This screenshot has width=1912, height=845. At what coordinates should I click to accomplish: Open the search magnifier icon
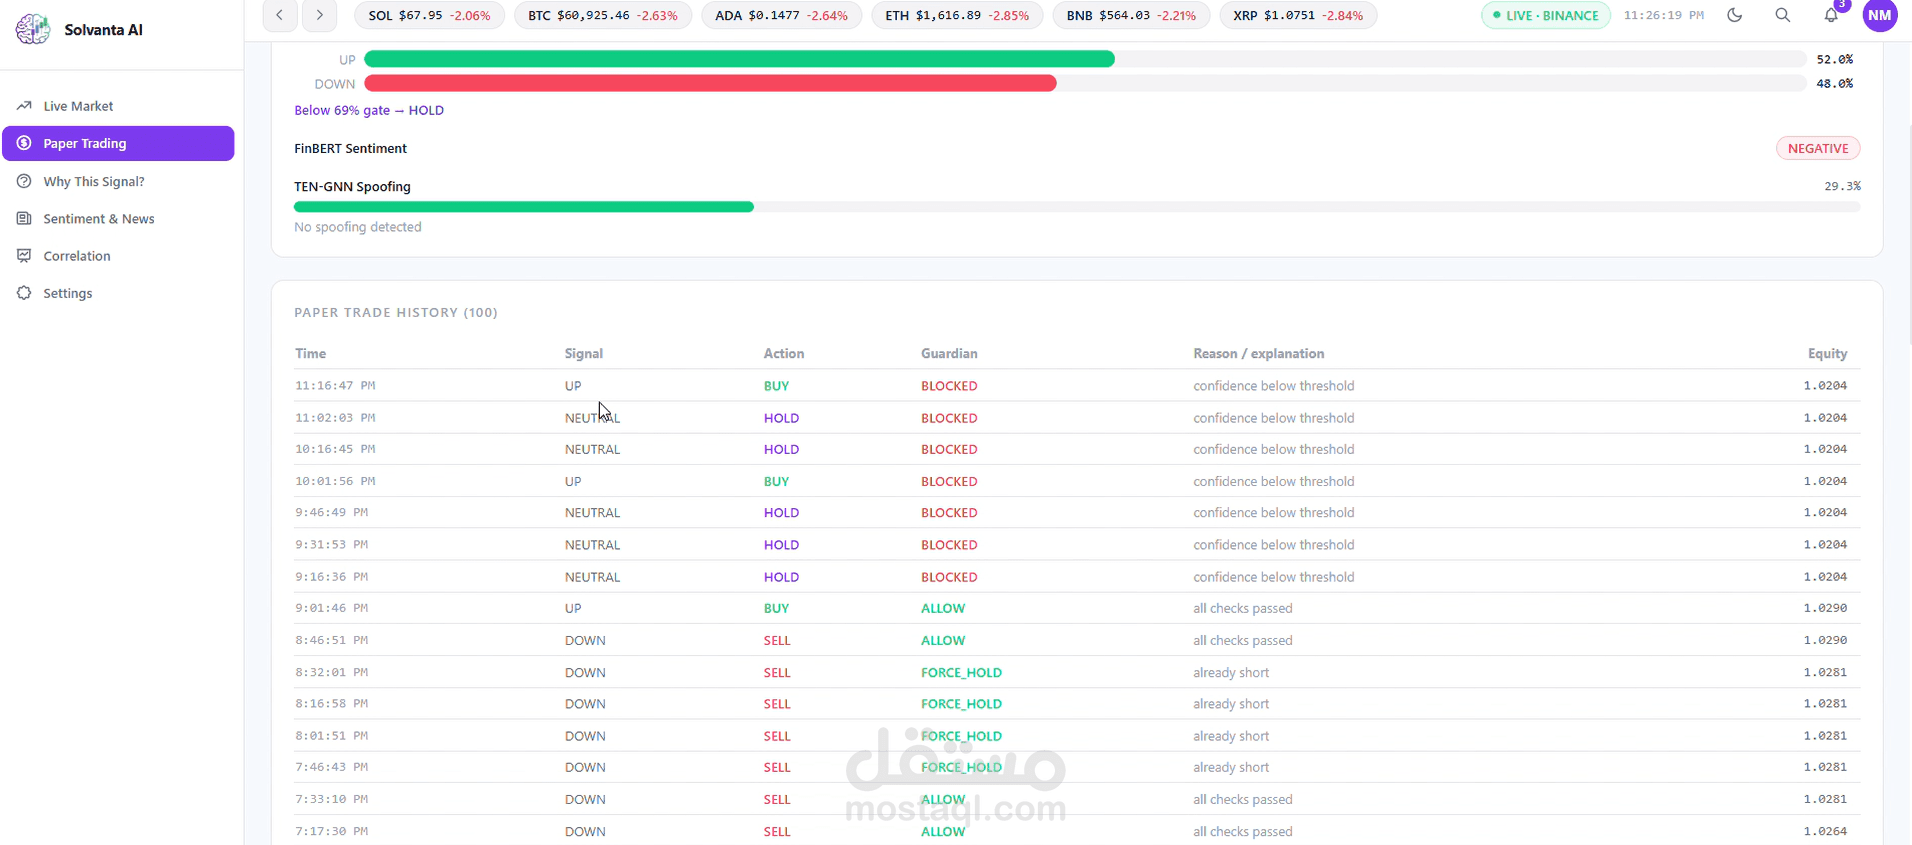(x=1782, y=15)
